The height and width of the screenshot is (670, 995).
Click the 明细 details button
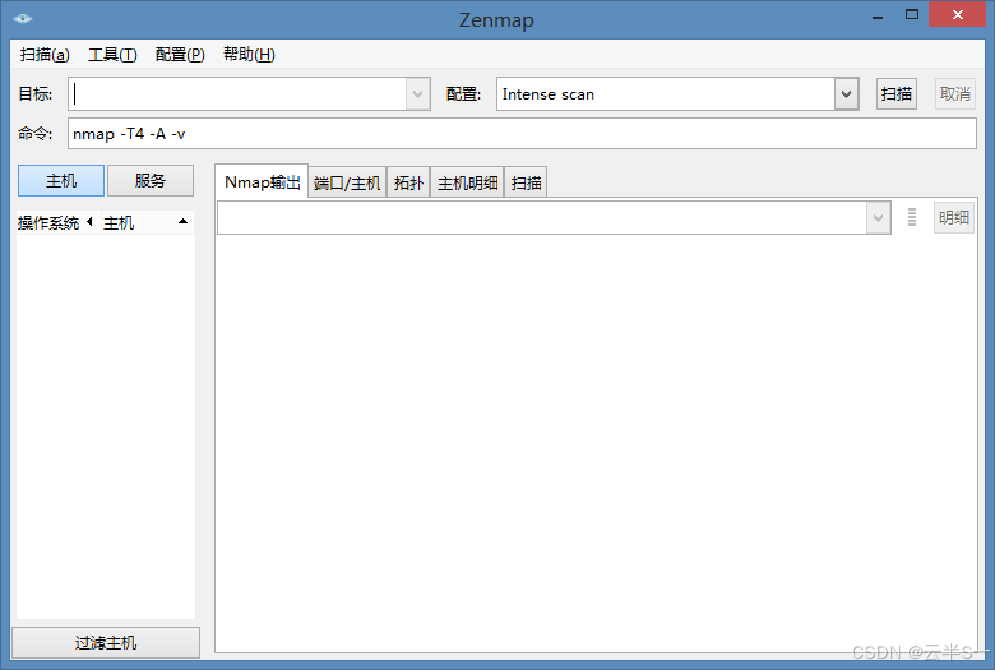pyautogui.click(x=954, y=218)
